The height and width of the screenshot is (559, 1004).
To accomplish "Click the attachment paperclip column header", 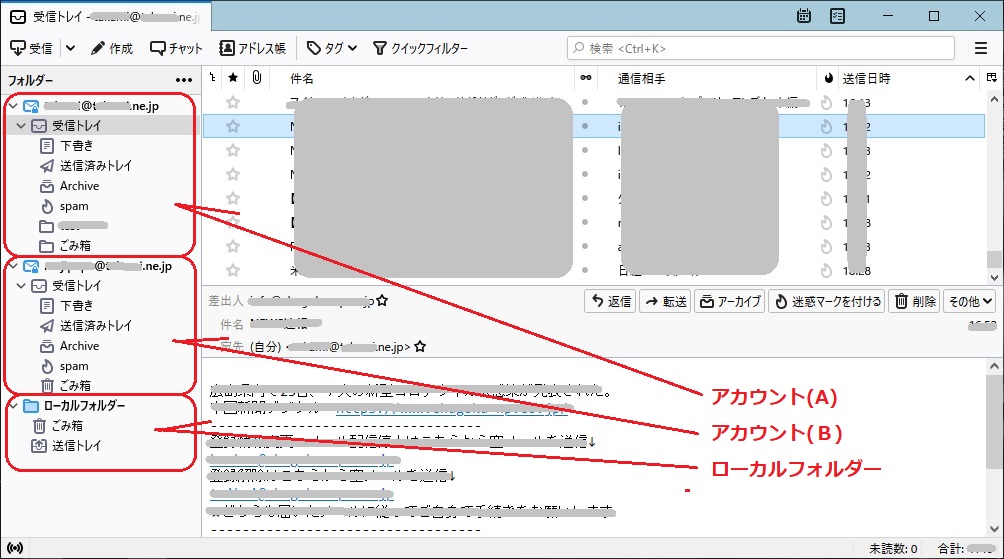I will [257, 78].
